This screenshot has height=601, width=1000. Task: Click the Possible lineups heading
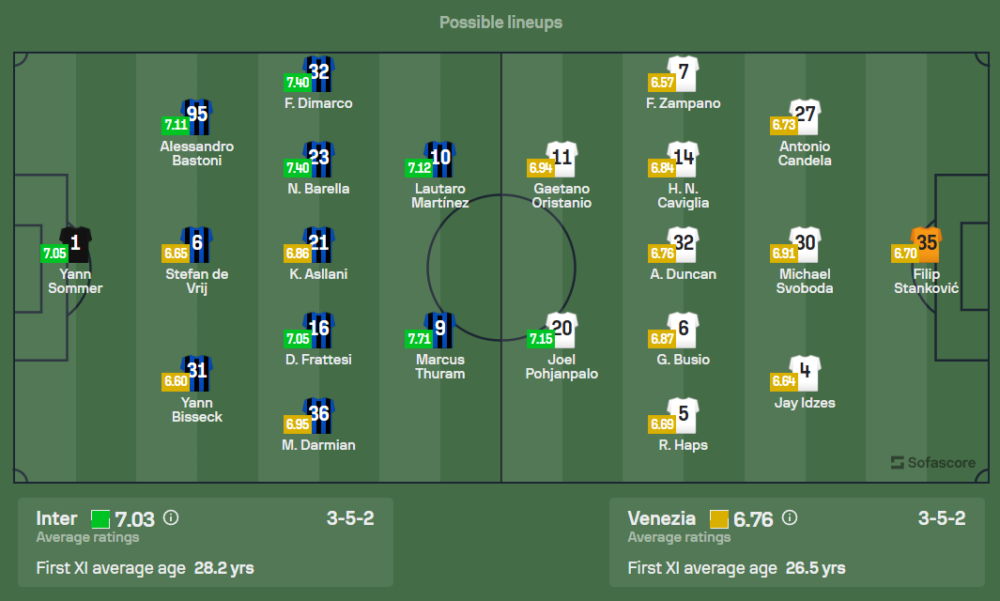click(500, 22)
